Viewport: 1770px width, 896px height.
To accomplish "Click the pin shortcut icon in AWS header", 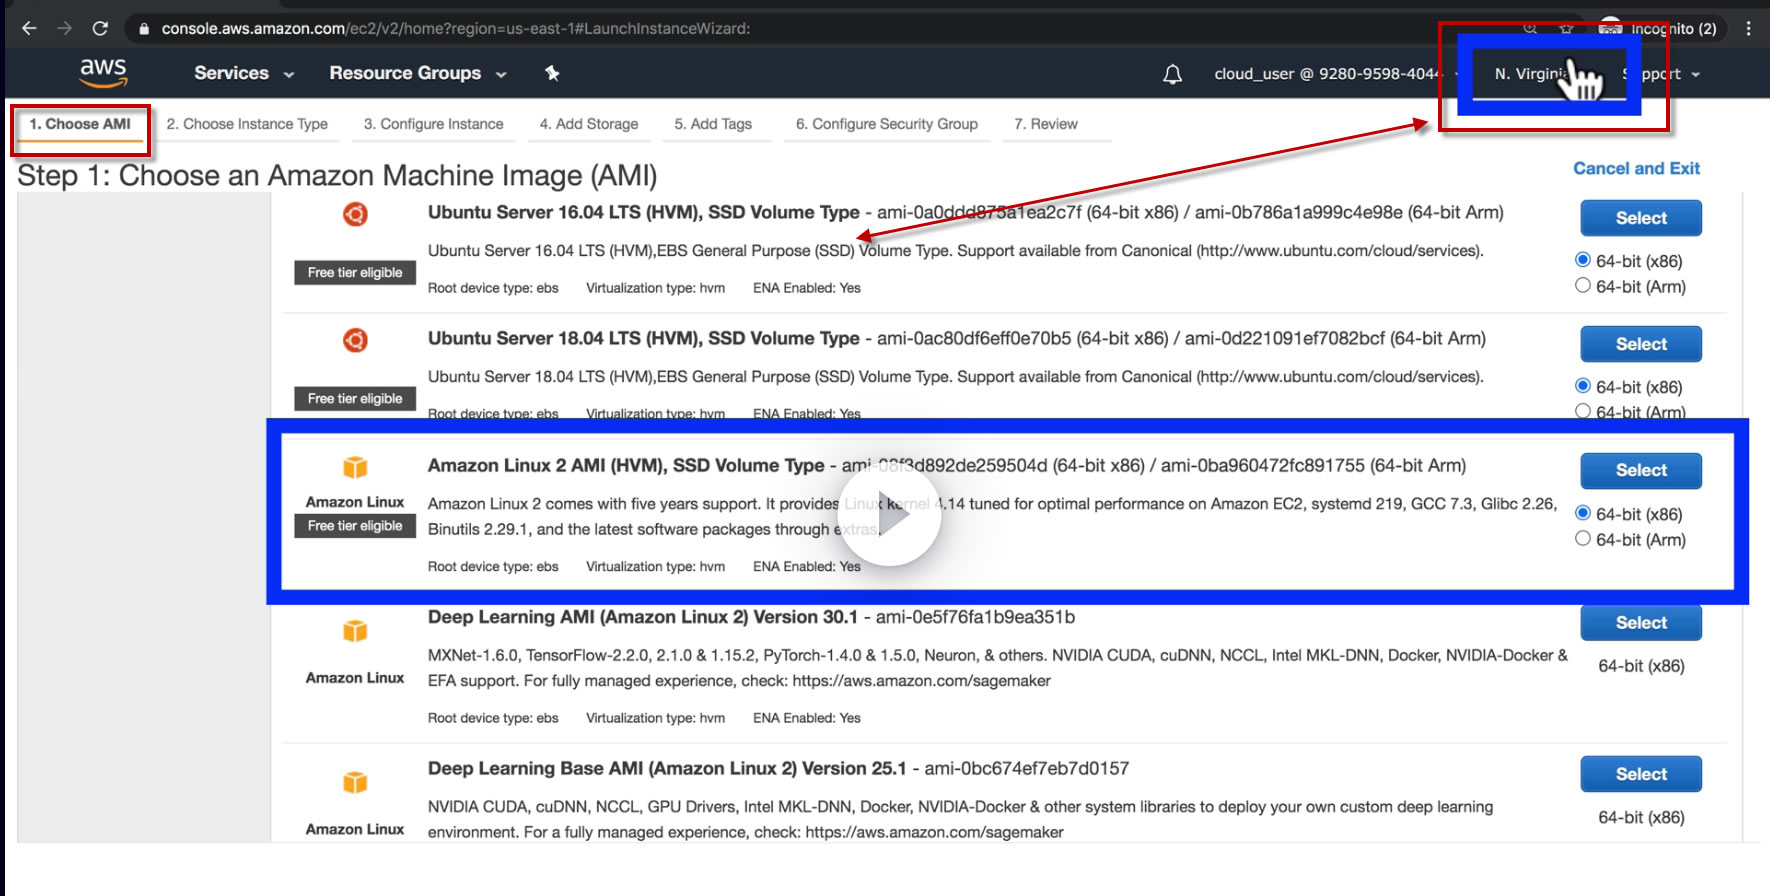I will (x=552, y=73).
